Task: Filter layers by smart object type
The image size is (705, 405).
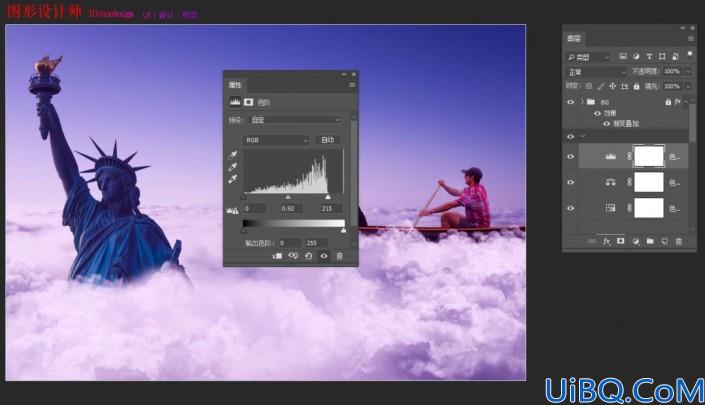Action: point(675,56)
